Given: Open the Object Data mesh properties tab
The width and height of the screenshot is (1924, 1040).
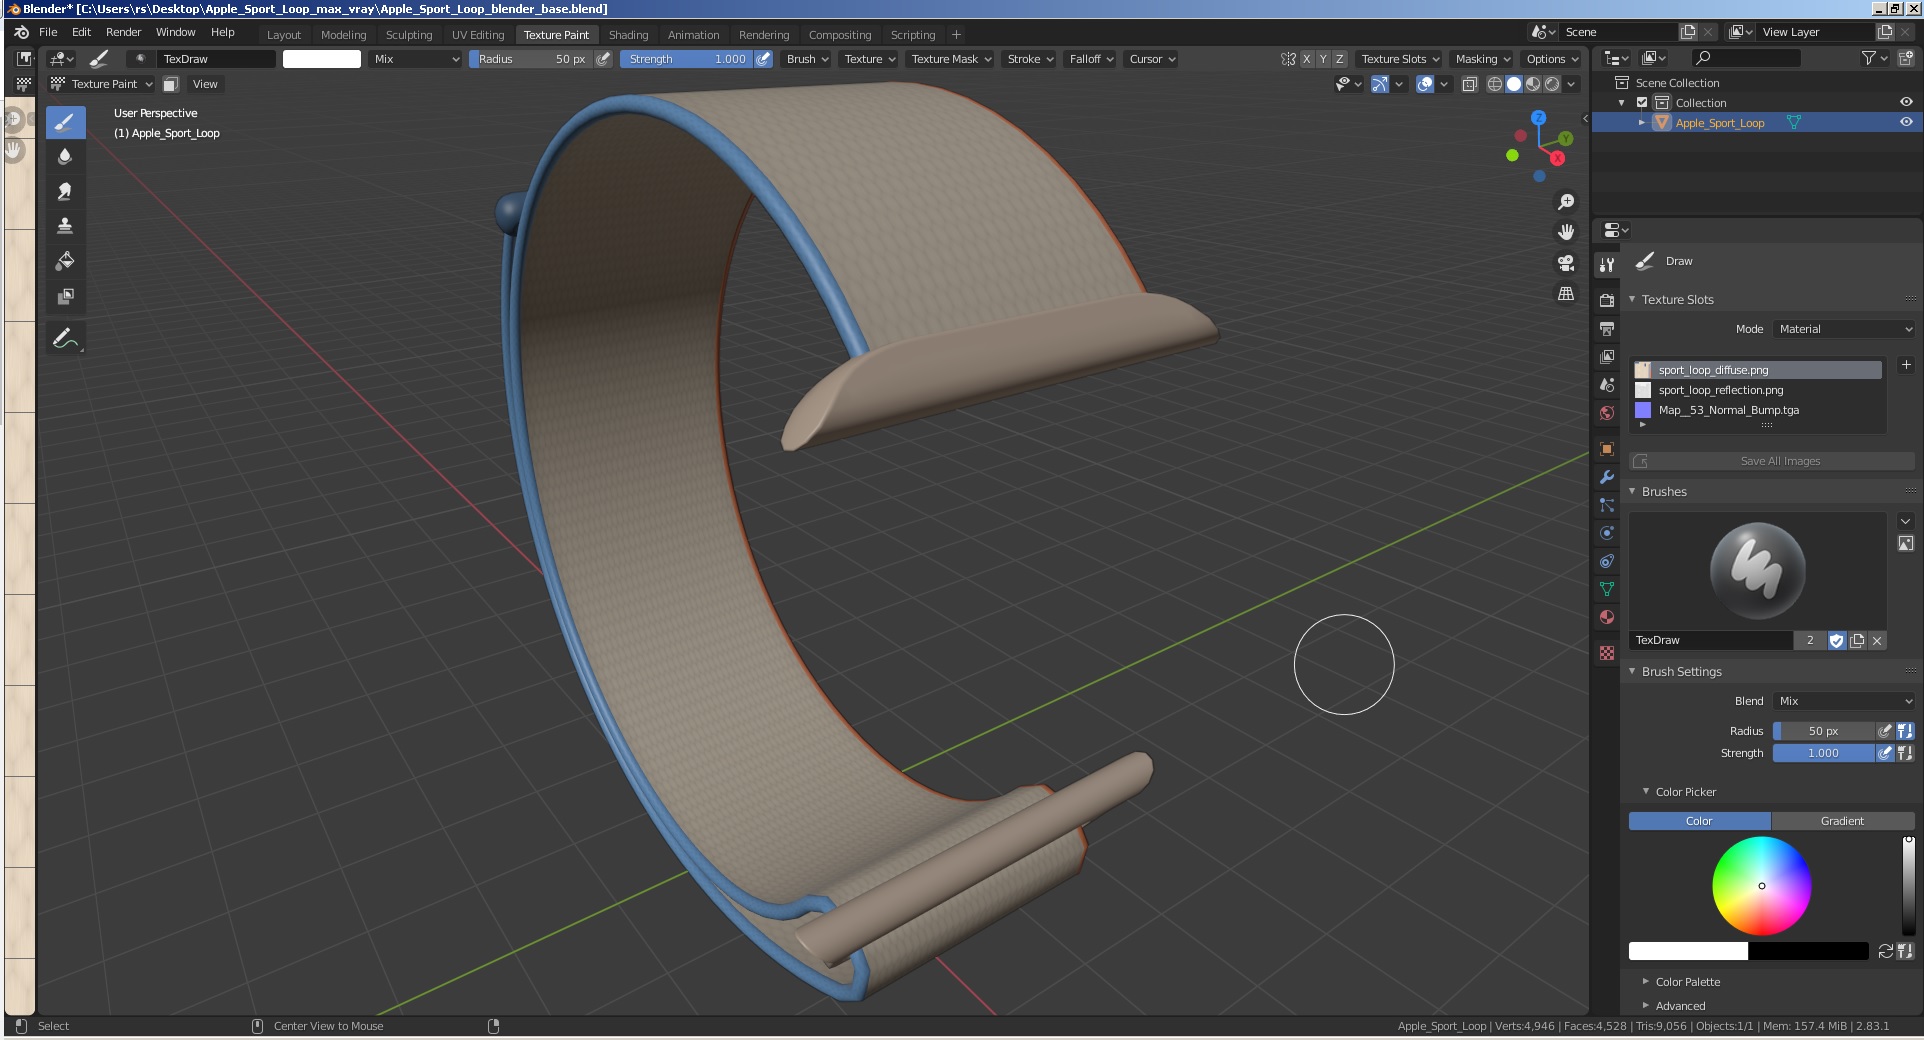Looking at the screenshot, I should tap(1607, 589).
